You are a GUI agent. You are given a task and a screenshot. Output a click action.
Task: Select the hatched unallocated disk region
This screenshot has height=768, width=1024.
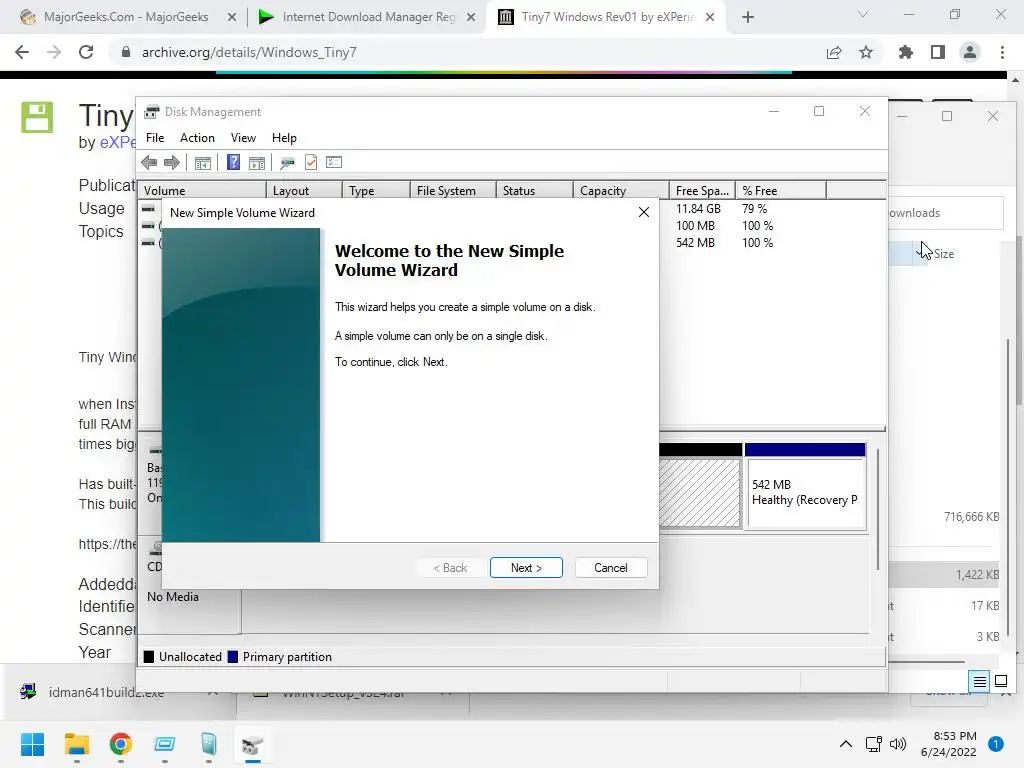click(700, 492)
